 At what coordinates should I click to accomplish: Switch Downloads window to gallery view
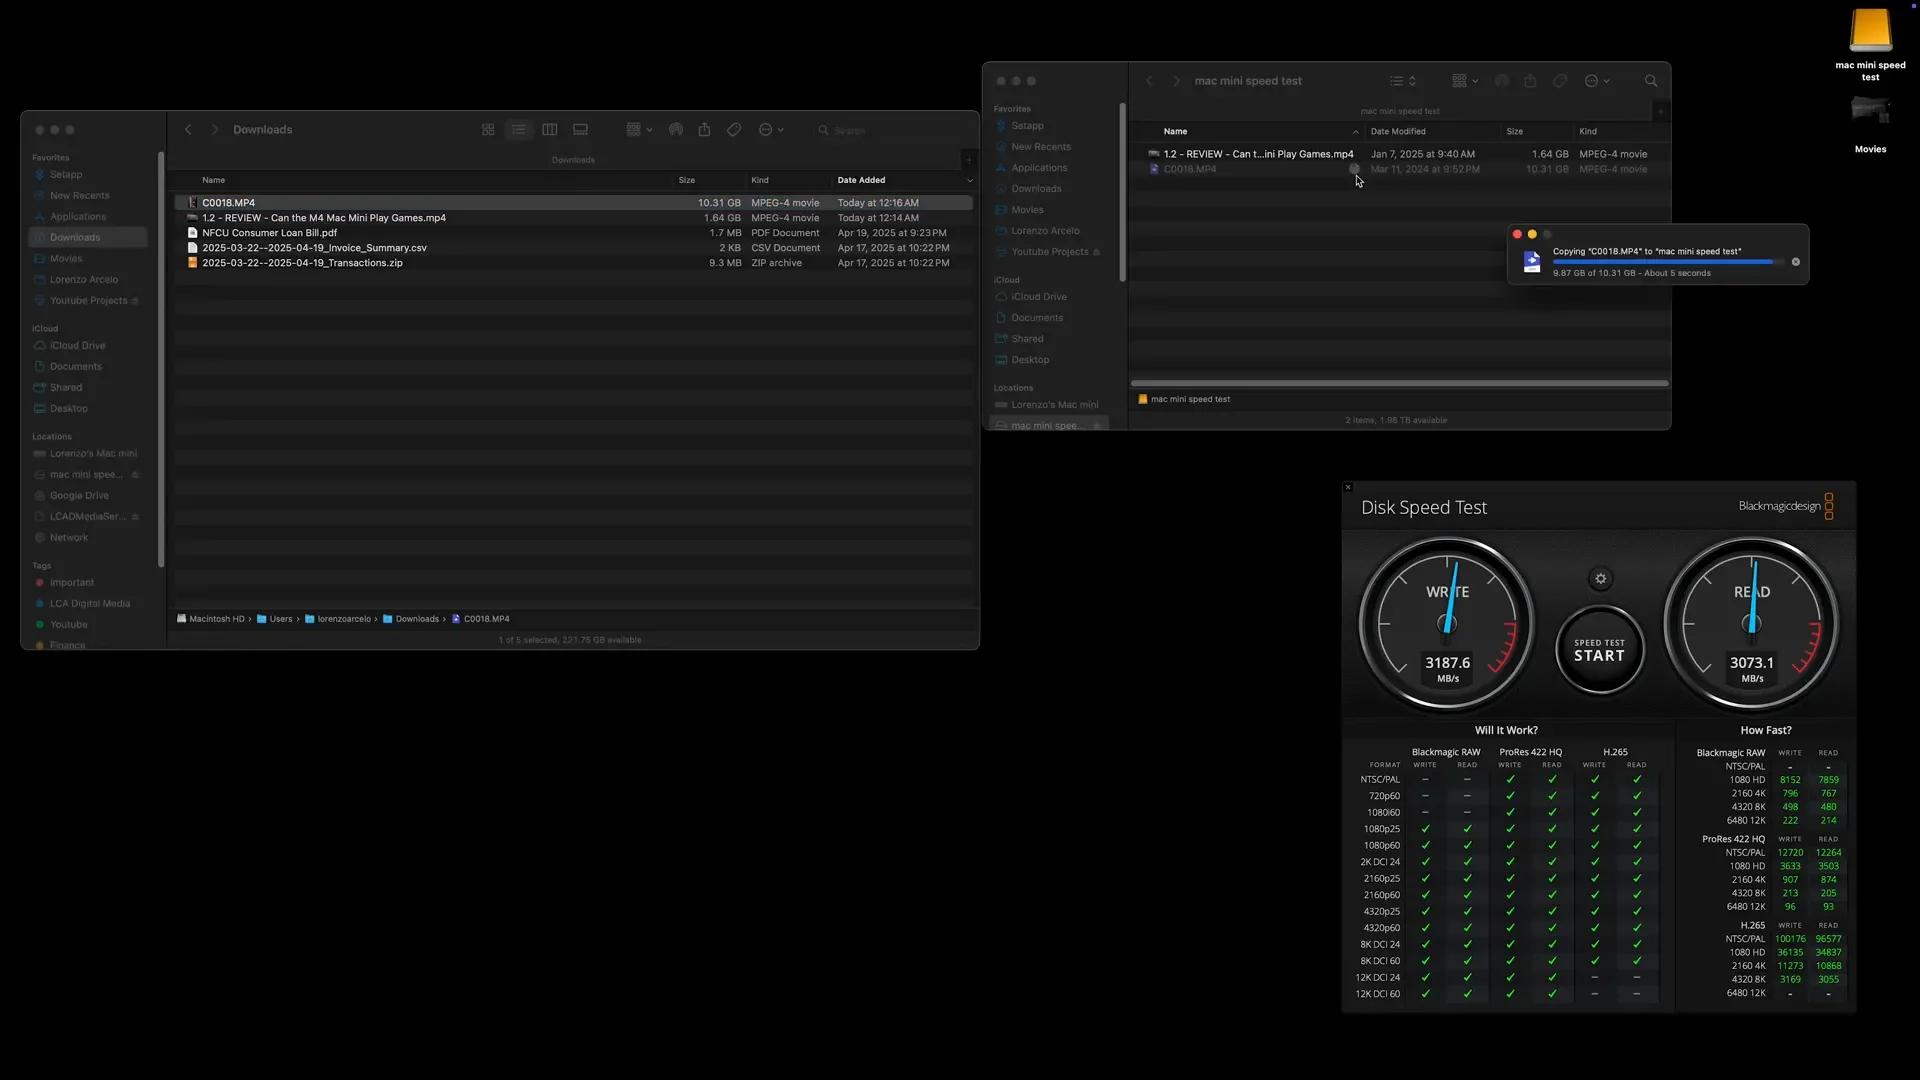click(580, 130)
